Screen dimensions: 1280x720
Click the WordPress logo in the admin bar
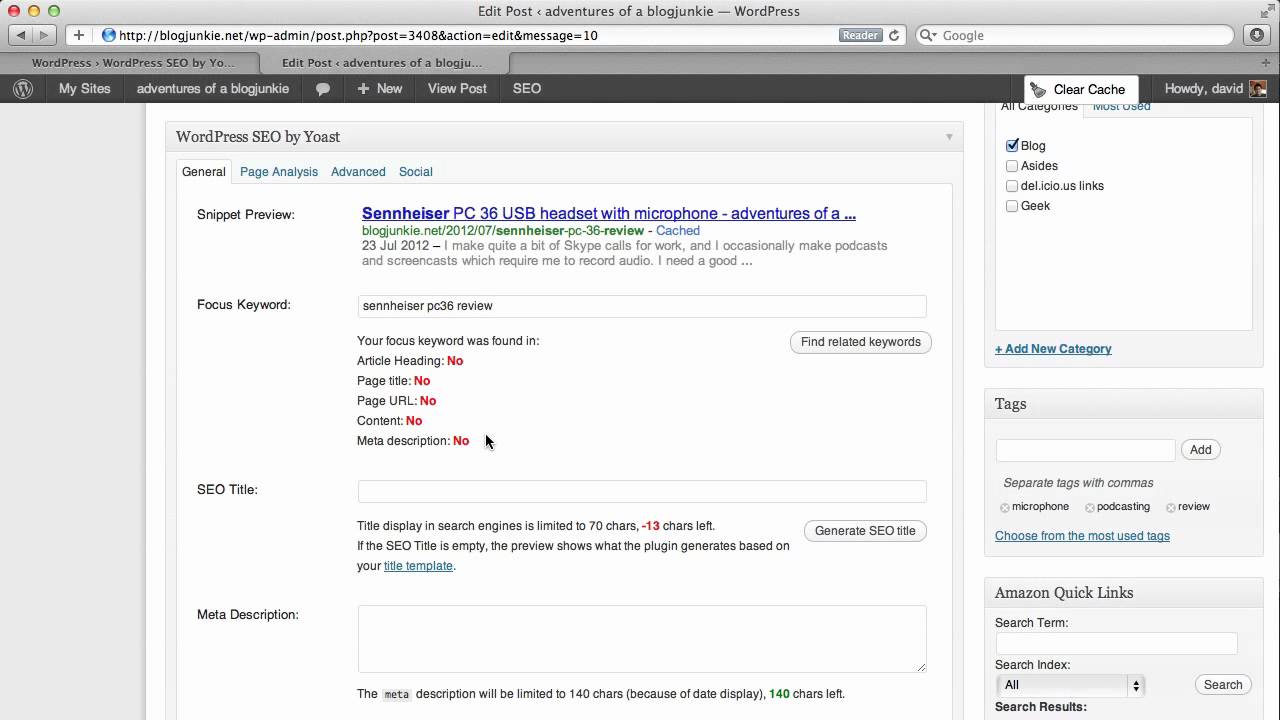[x=22, y=88]
